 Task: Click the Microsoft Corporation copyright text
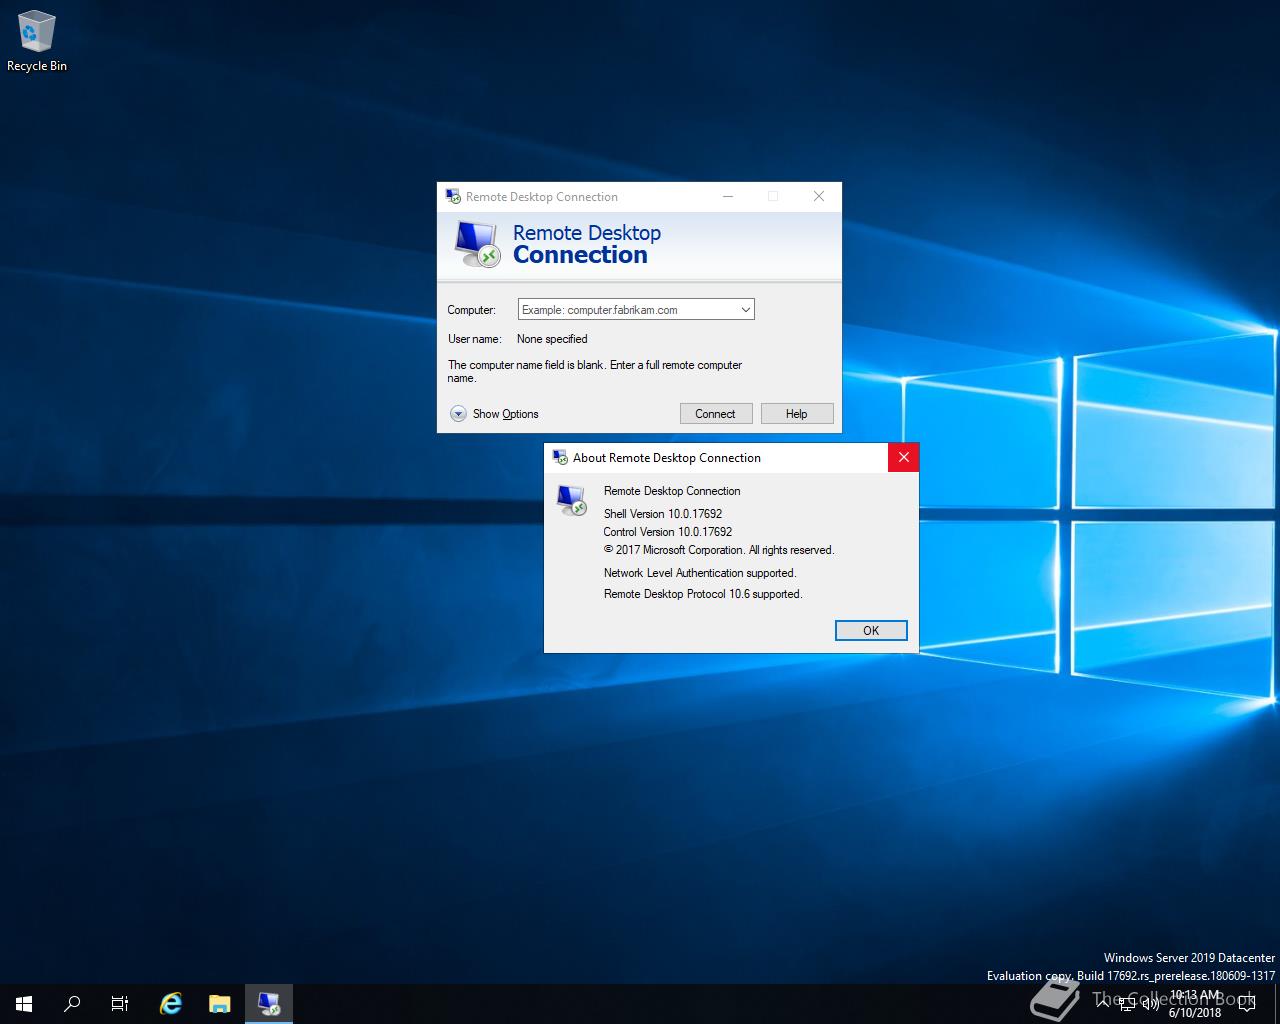(719, 550)
